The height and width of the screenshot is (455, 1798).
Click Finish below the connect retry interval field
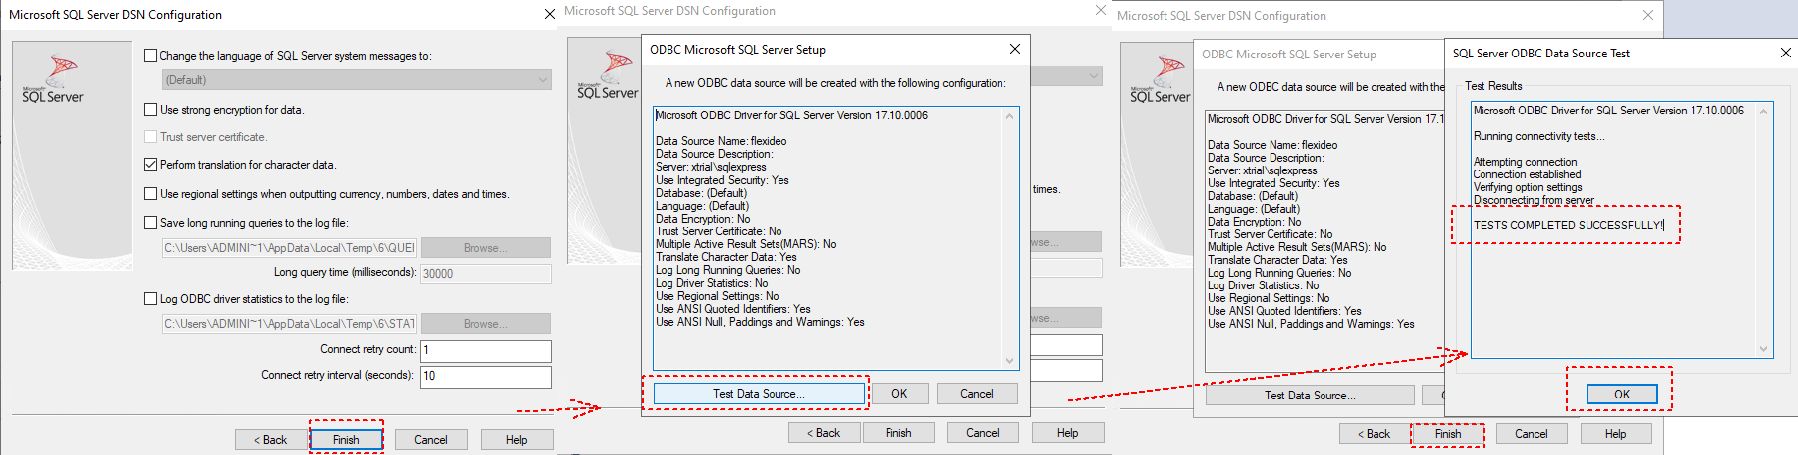346,440
